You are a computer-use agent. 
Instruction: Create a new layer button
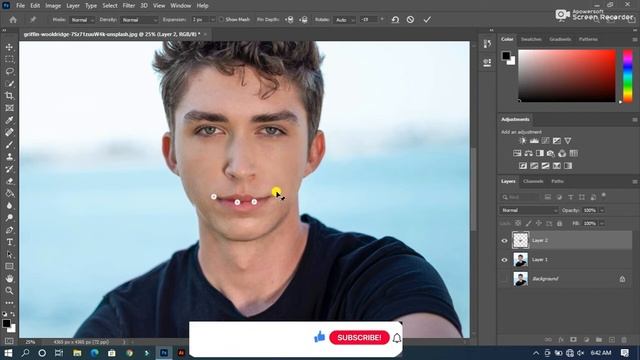611,340
